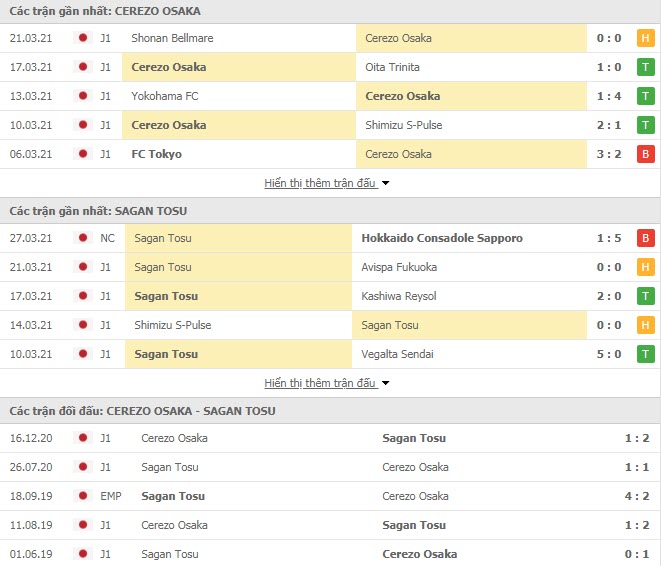Click the NC competition label on 27.03.21 row
The image size is (661, 566).
coord(107,238)
